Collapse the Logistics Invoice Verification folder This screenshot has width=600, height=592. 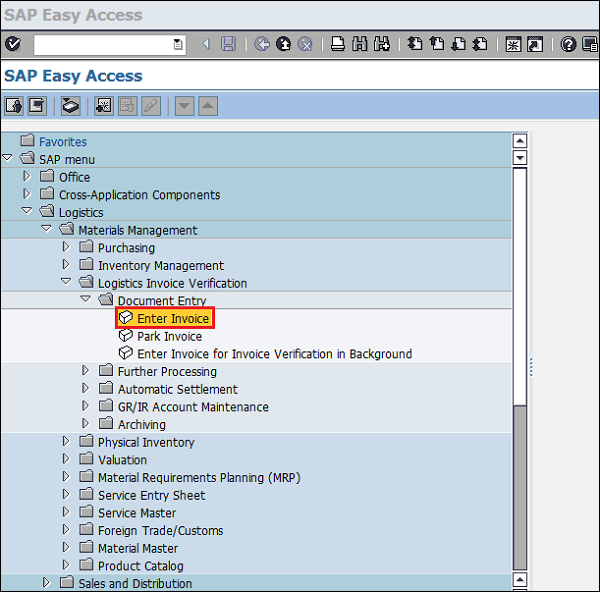(66, 281)
